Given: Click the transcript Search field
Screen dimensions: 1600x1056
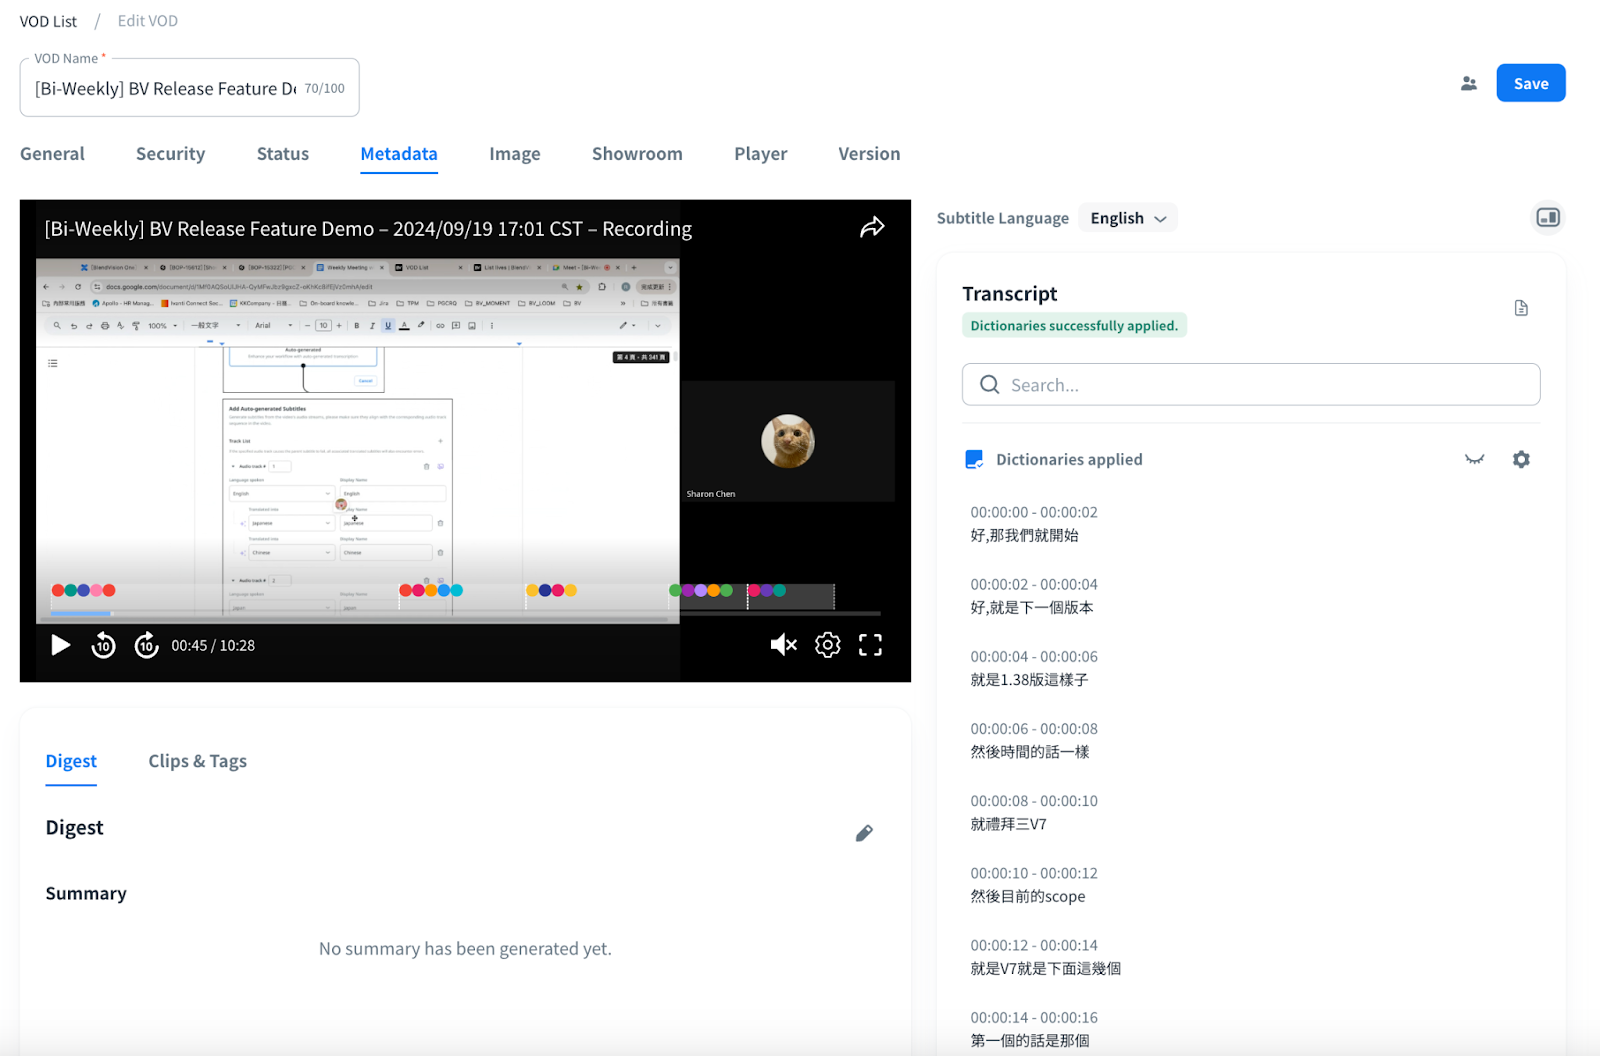Looking at the screenshot, I should [x=1250, y=385].
